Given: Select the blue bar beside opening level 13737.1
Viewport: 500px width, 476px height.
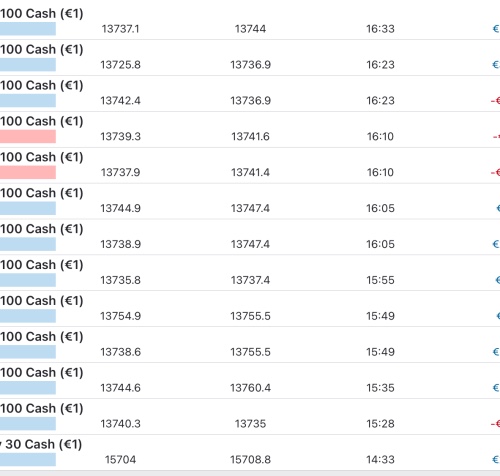Looking at the screenshot, I should 28,29.
